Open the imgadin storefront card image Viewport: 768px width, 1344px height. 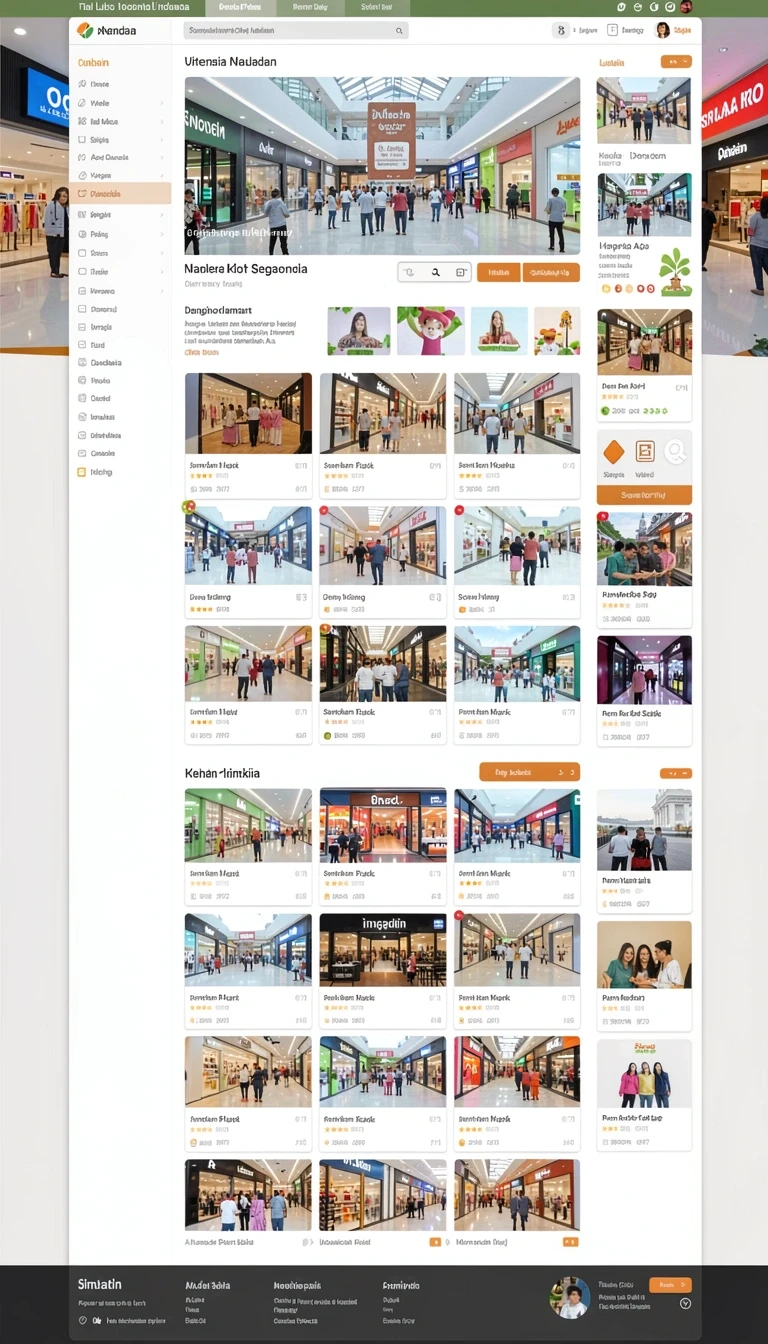tap(383, 948)
